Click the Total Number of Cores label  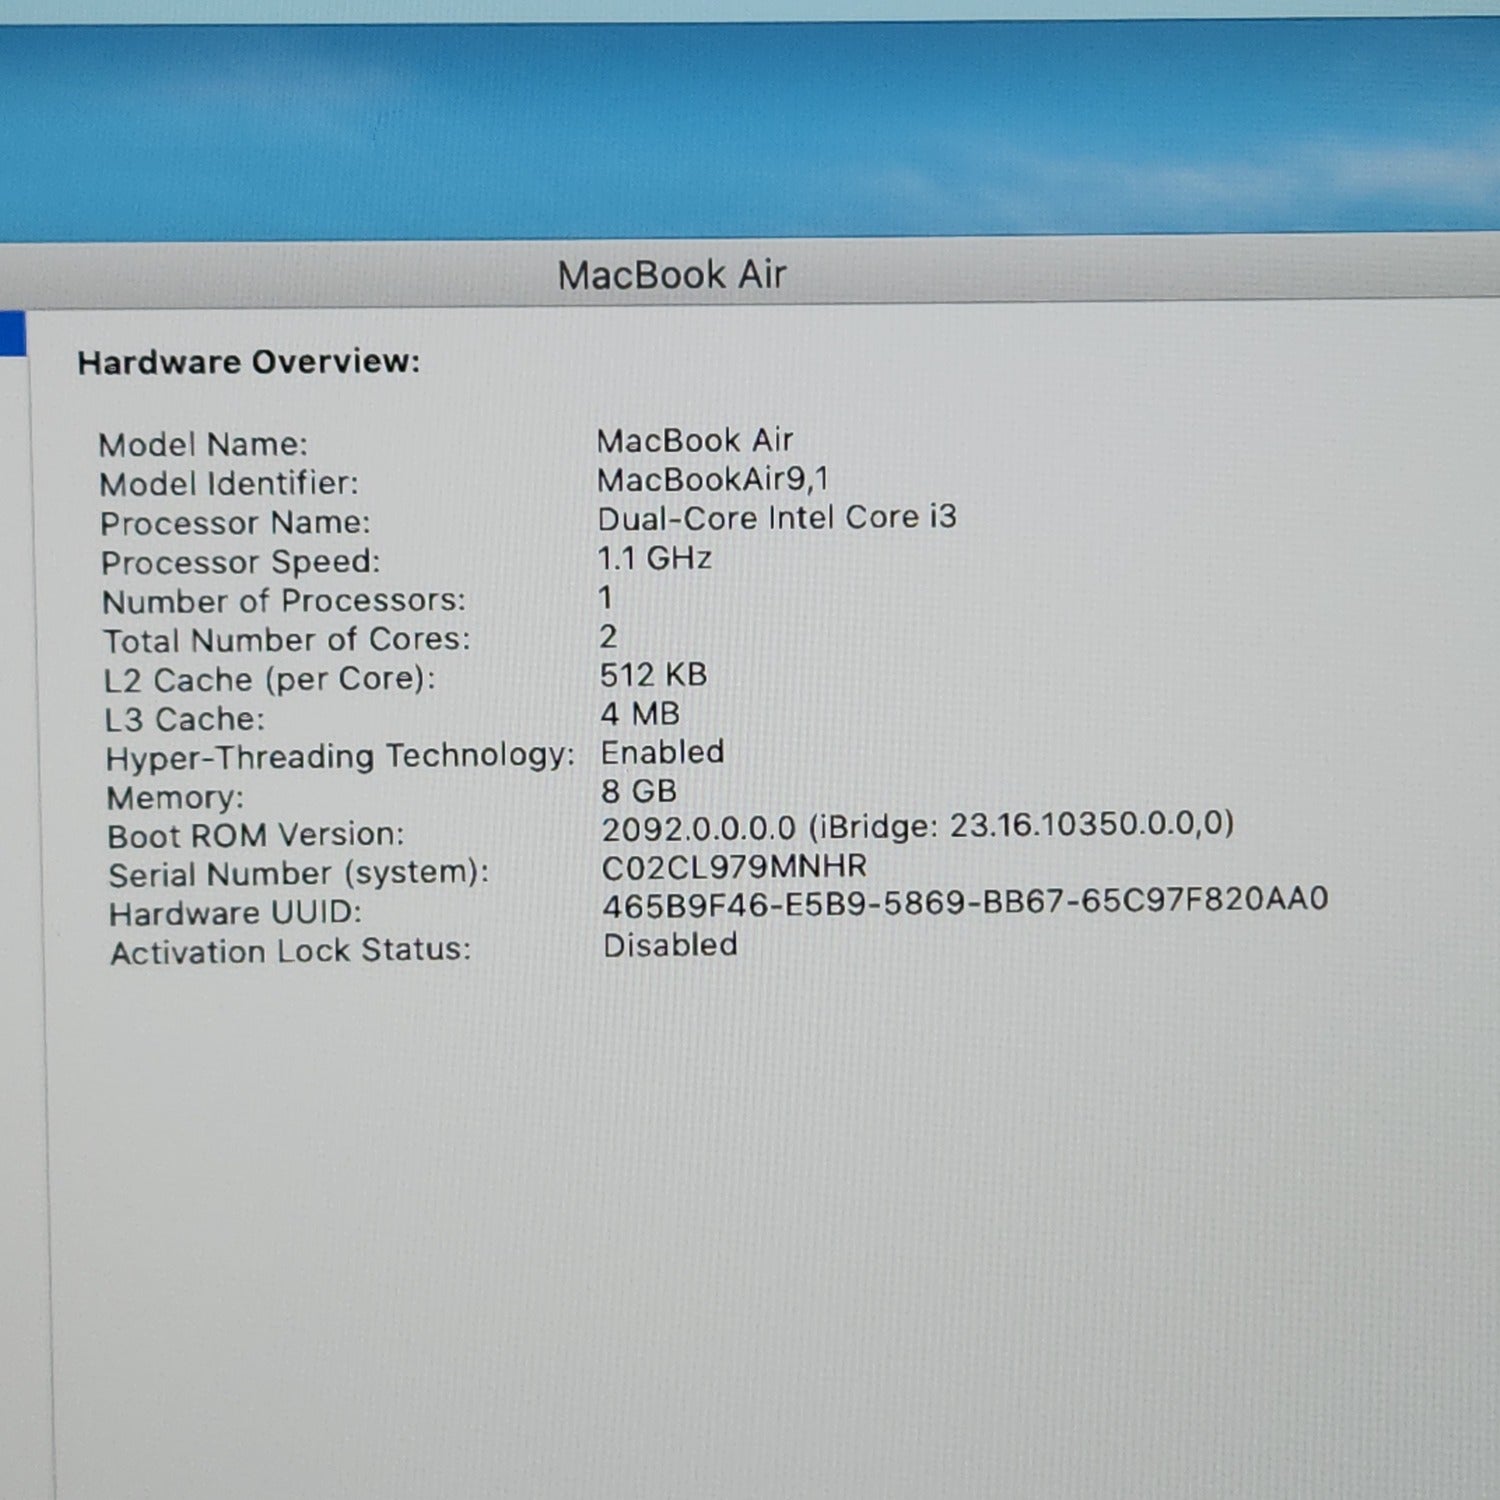286,640
